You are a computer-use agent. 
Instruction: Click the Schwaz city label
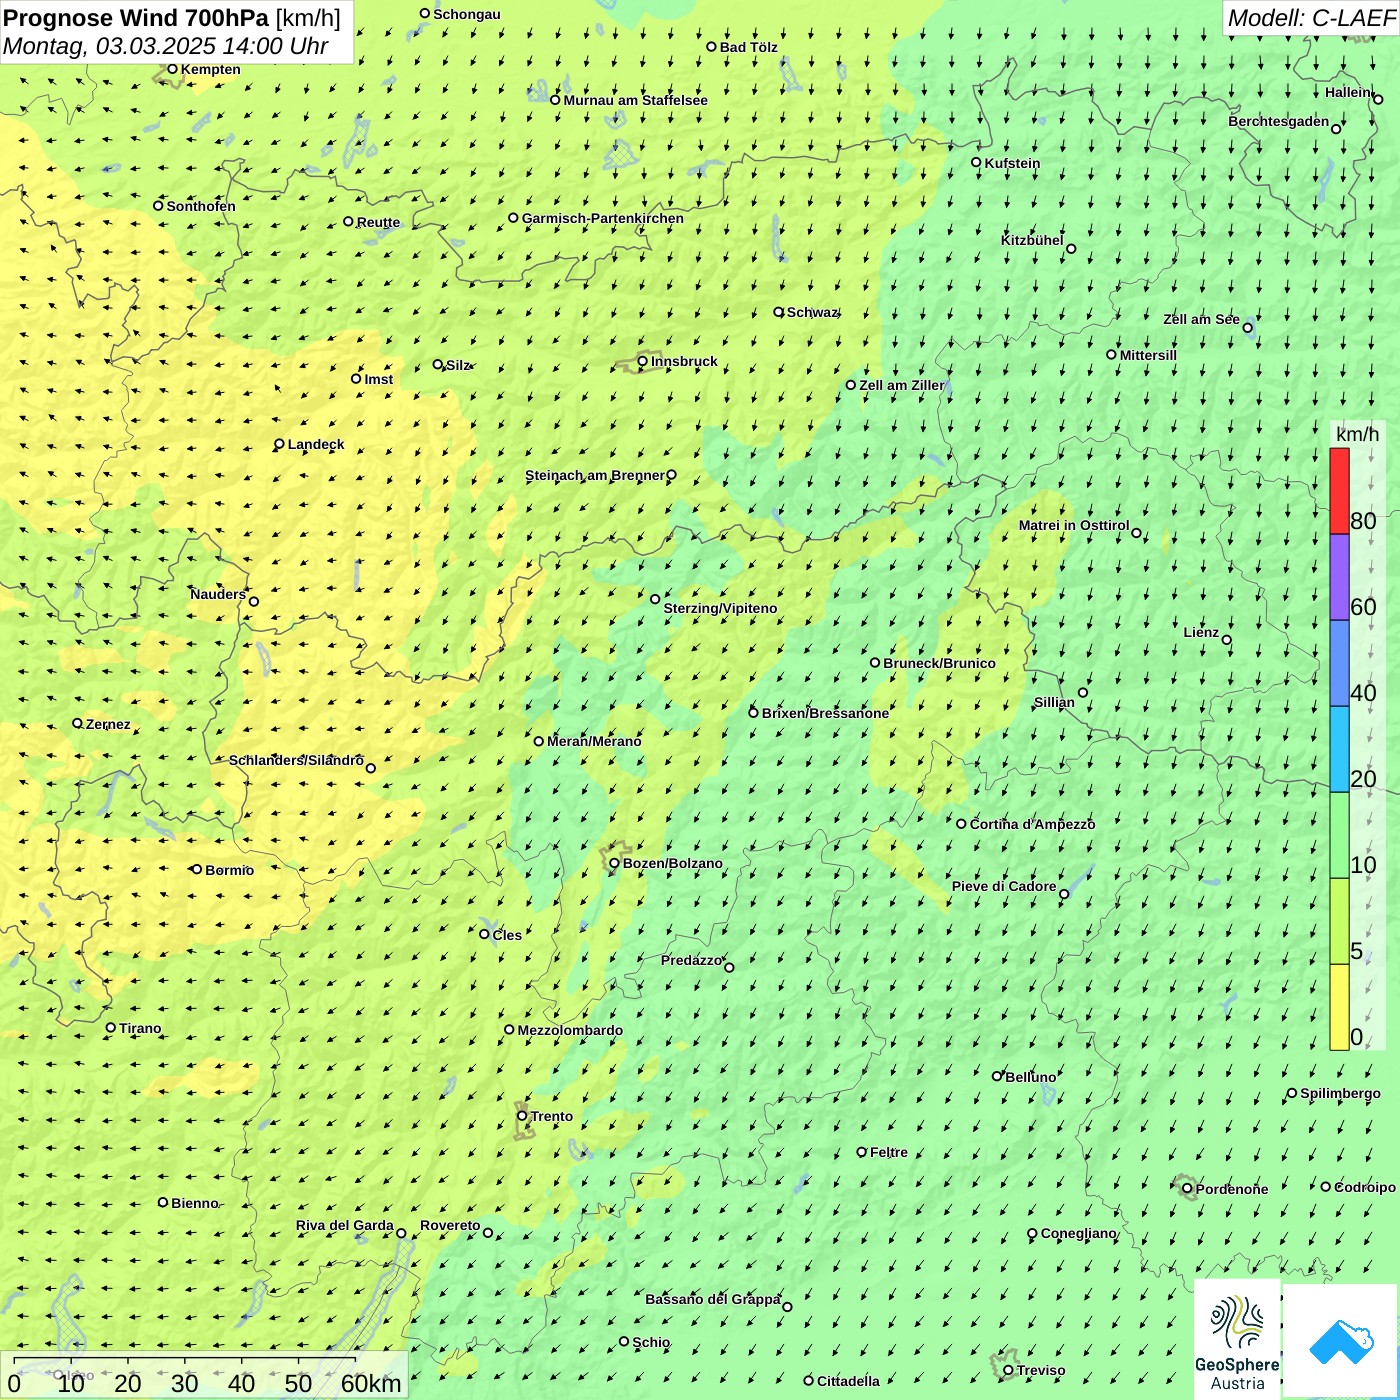click(812, 312)
